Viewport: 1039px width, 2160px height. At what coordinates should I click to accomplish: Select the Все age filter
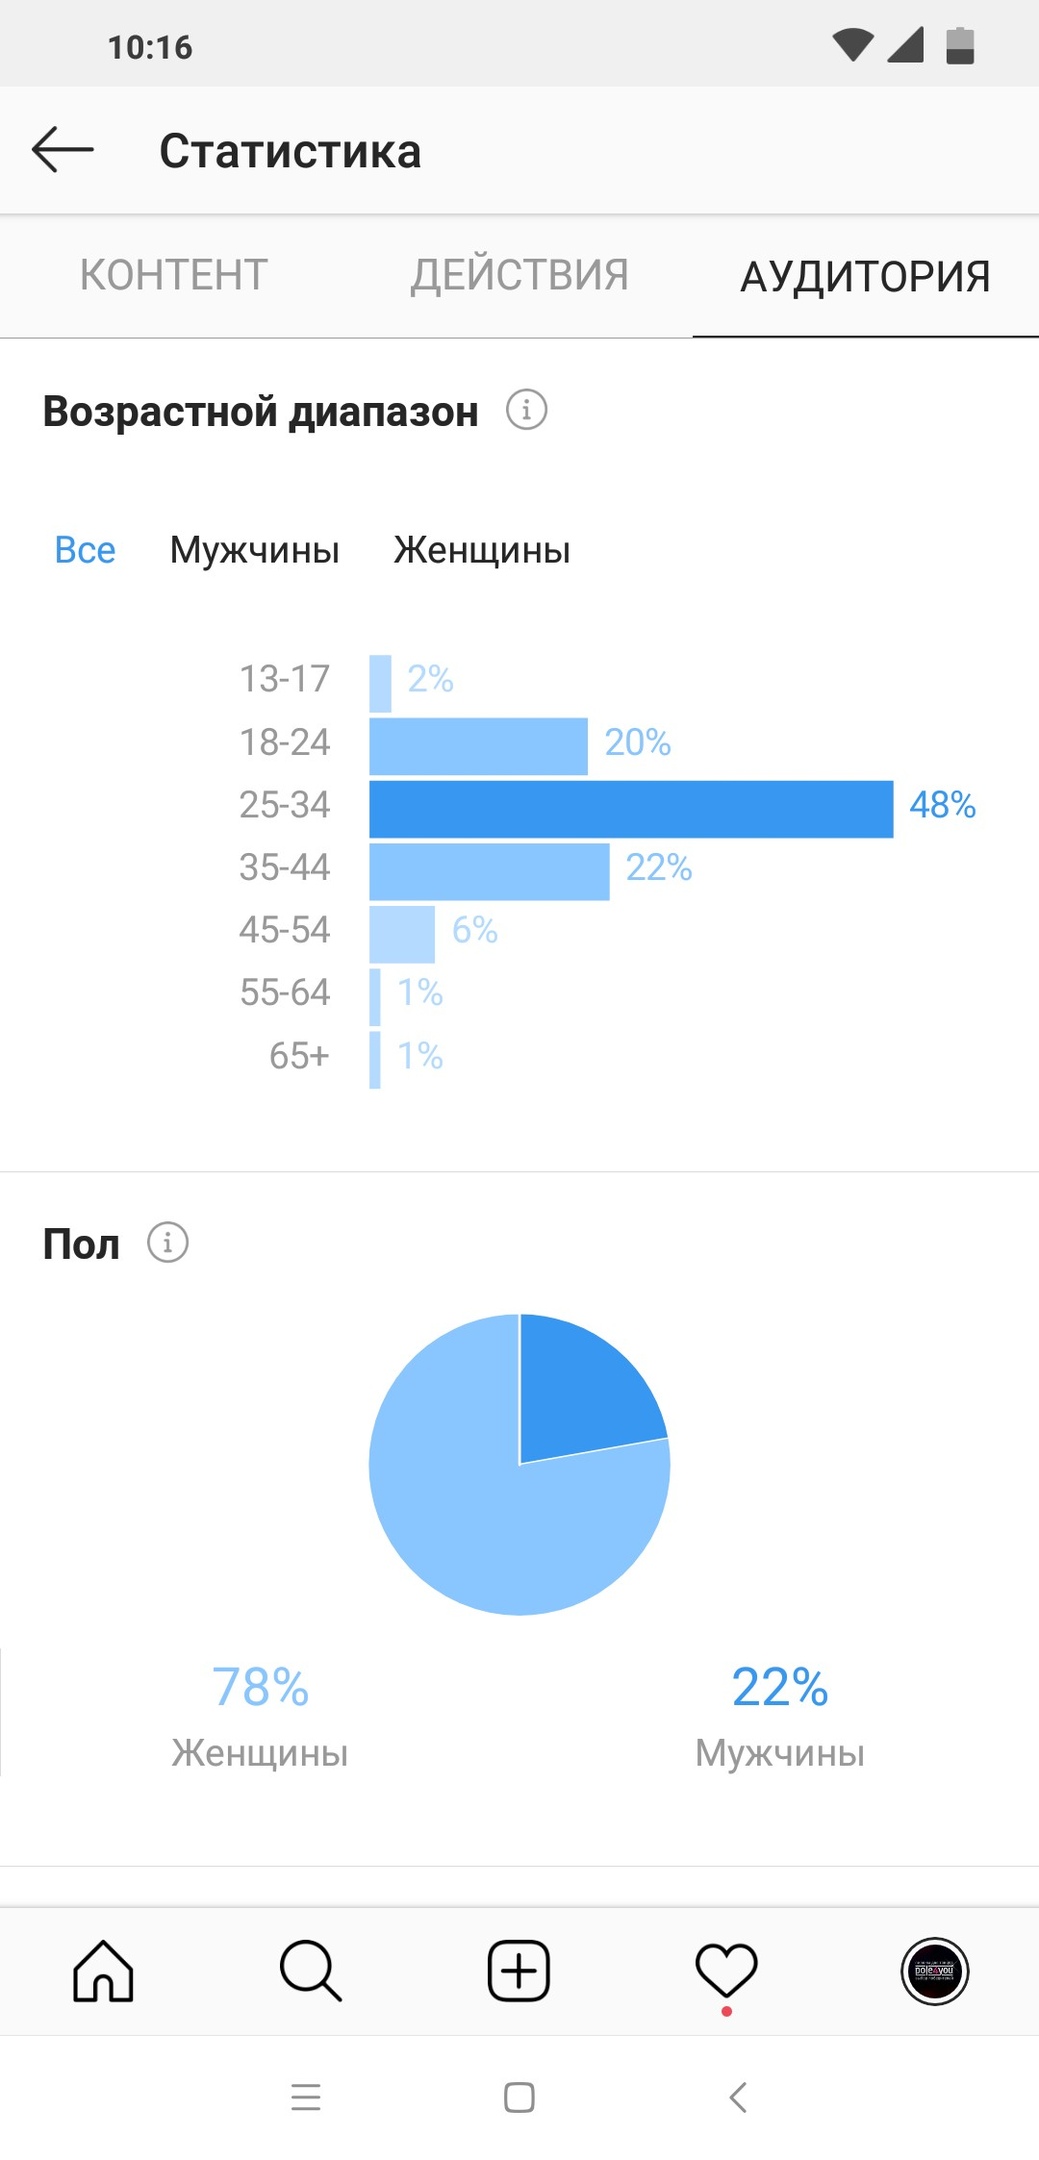click(x=85, y=550)
